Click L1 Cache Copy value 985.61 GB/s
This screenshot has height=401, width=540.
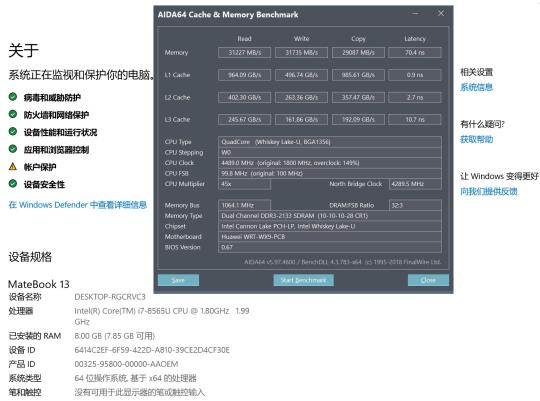tap(358, 75)
